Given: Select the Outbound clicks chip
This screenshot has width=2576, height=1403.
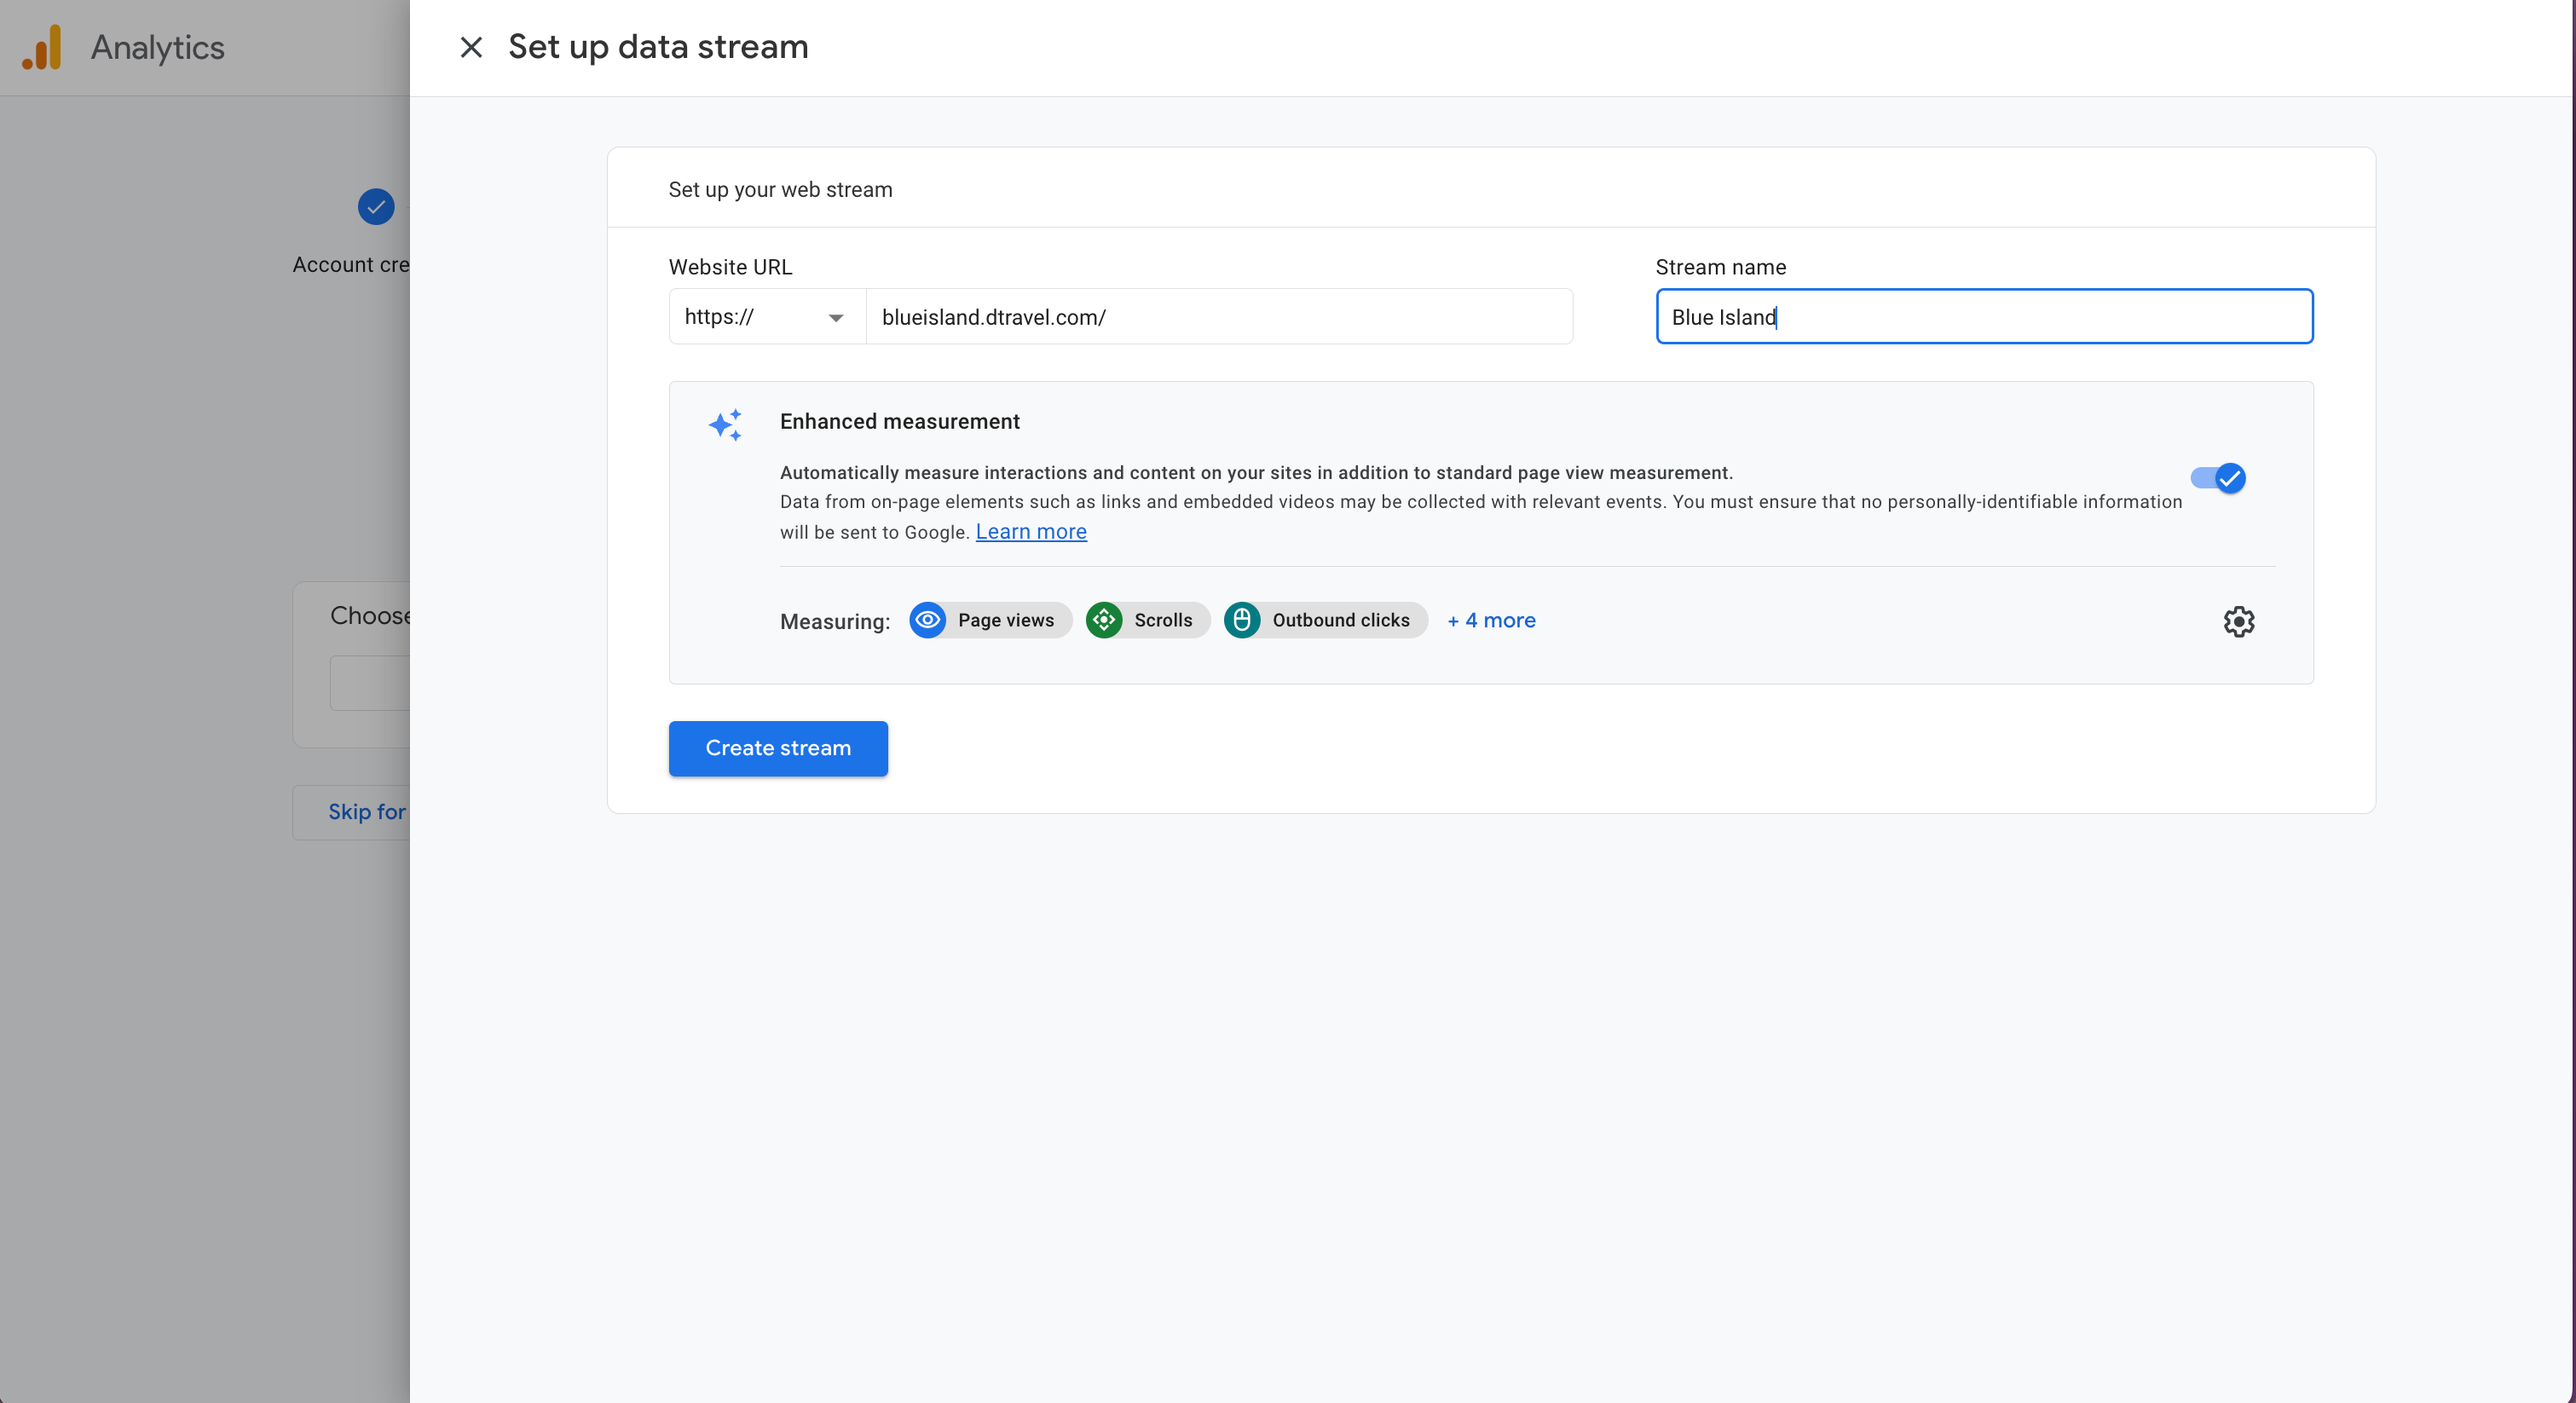Looking at the screenshot, I should [1326, 620].
